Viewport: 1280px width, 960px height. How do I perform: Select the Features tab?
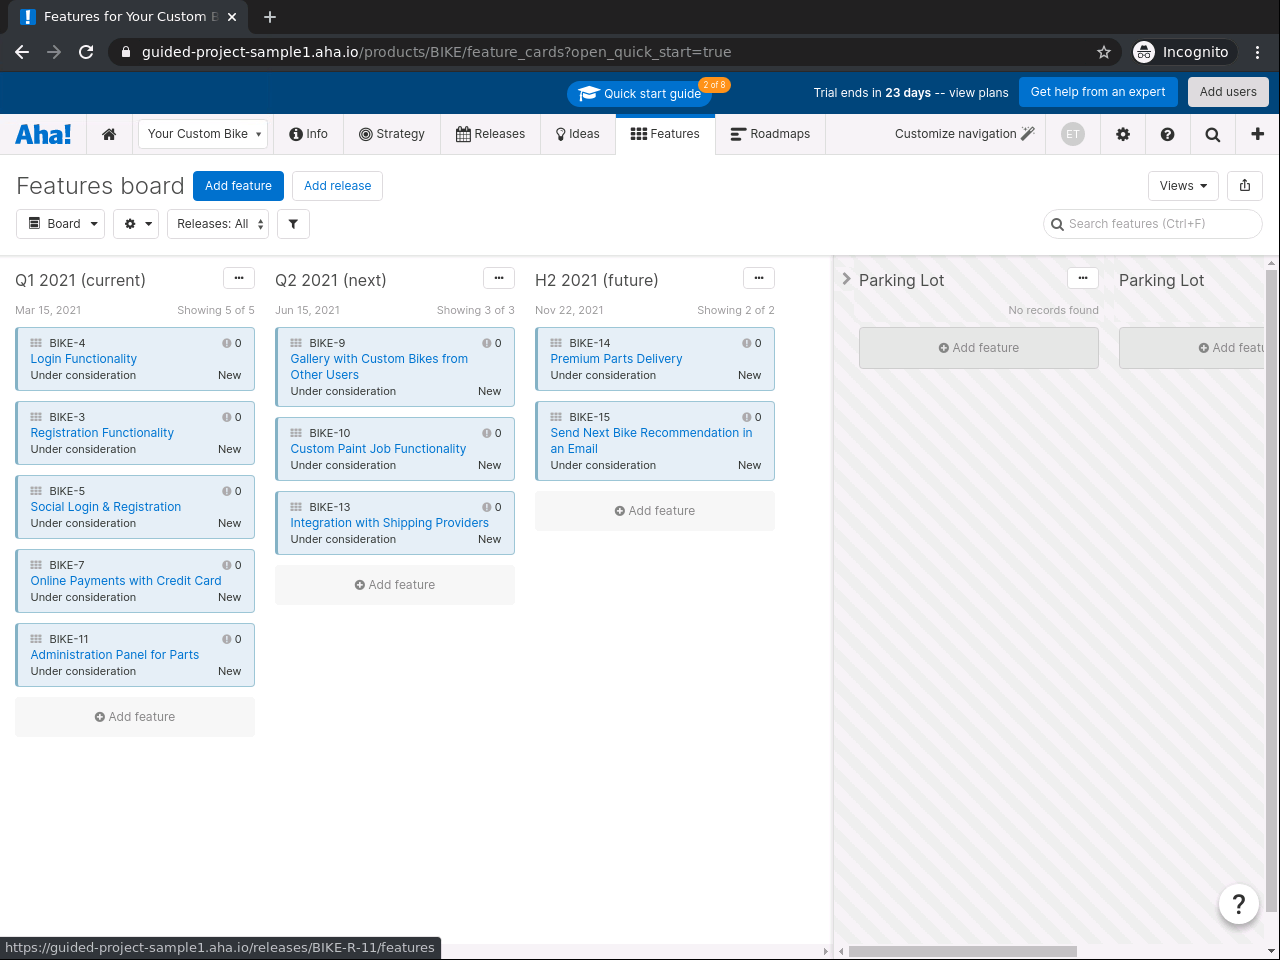pyautogui.click(x=665, y=134)
